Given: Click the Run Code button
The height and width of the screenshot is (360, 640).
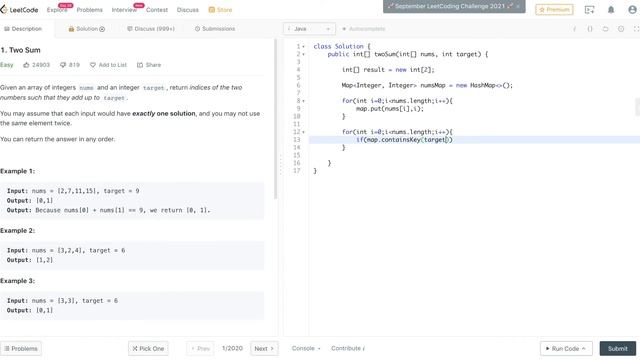Looking at the screenshot, I should pos(566,349).
